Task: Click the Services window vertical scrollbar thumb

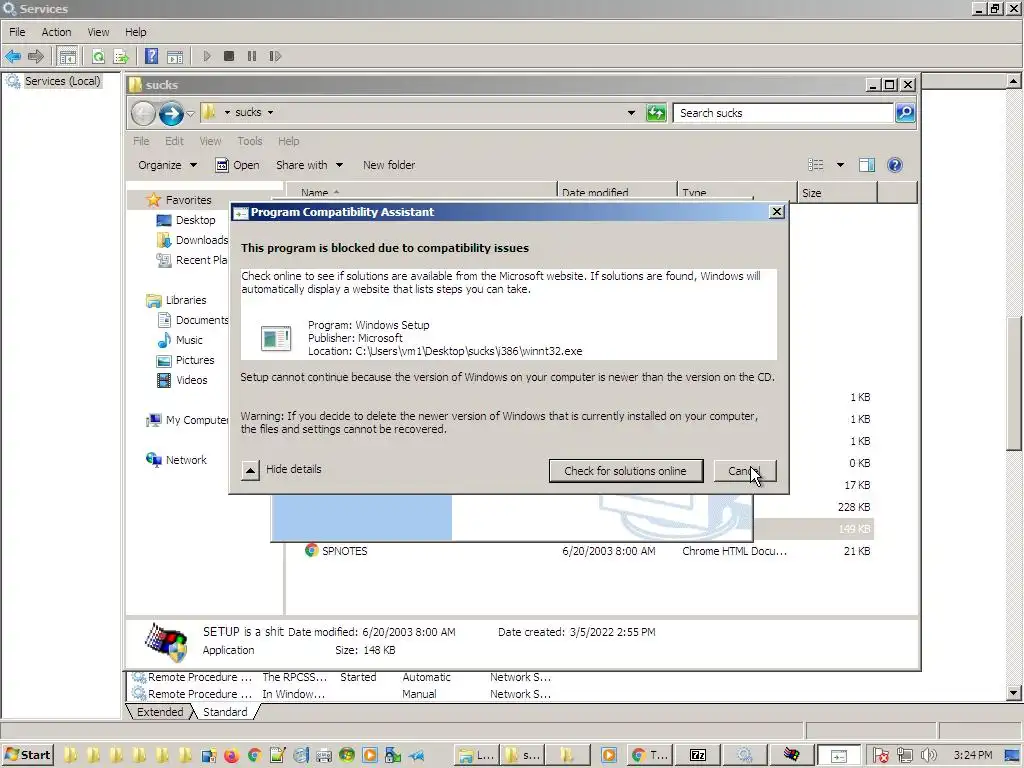Action: 1014,383
